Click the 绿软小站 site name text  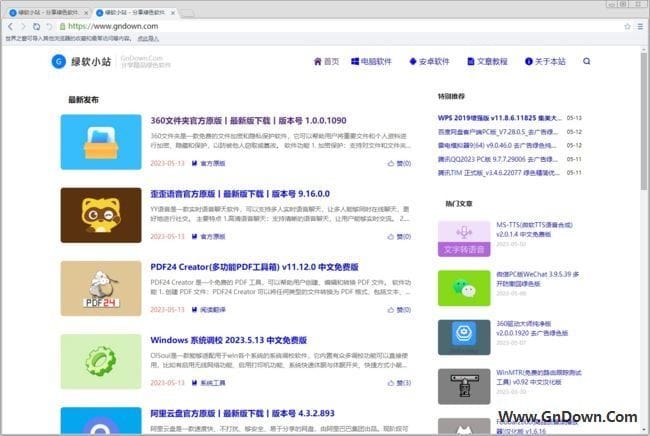pos(91,62)
